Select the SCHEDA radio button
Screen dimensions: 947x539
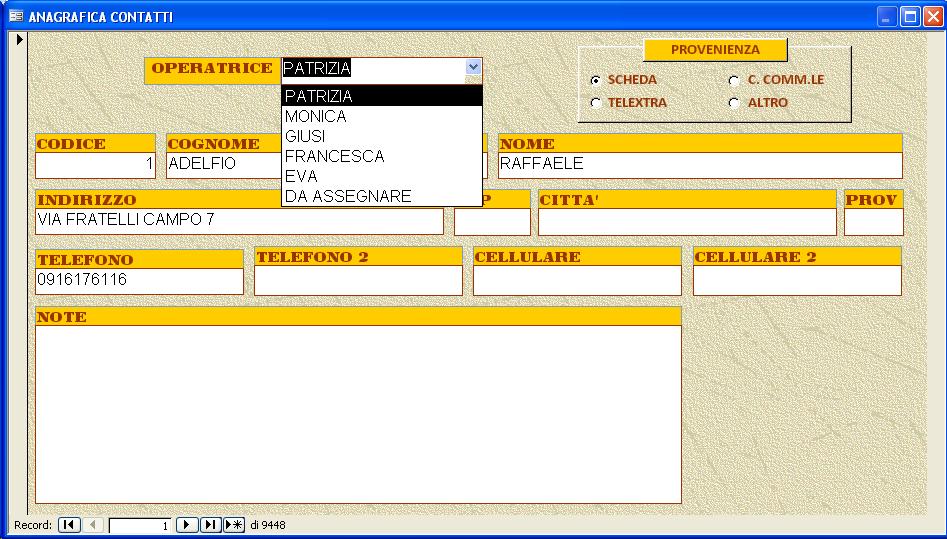596,80
